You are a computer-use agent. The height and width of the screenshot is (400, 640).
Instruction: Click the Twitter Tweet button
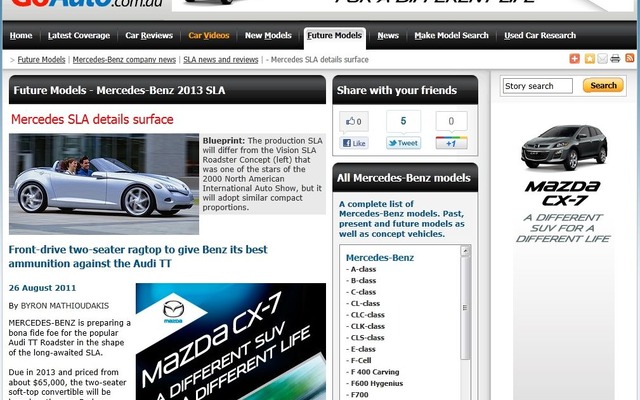(403, 143)
